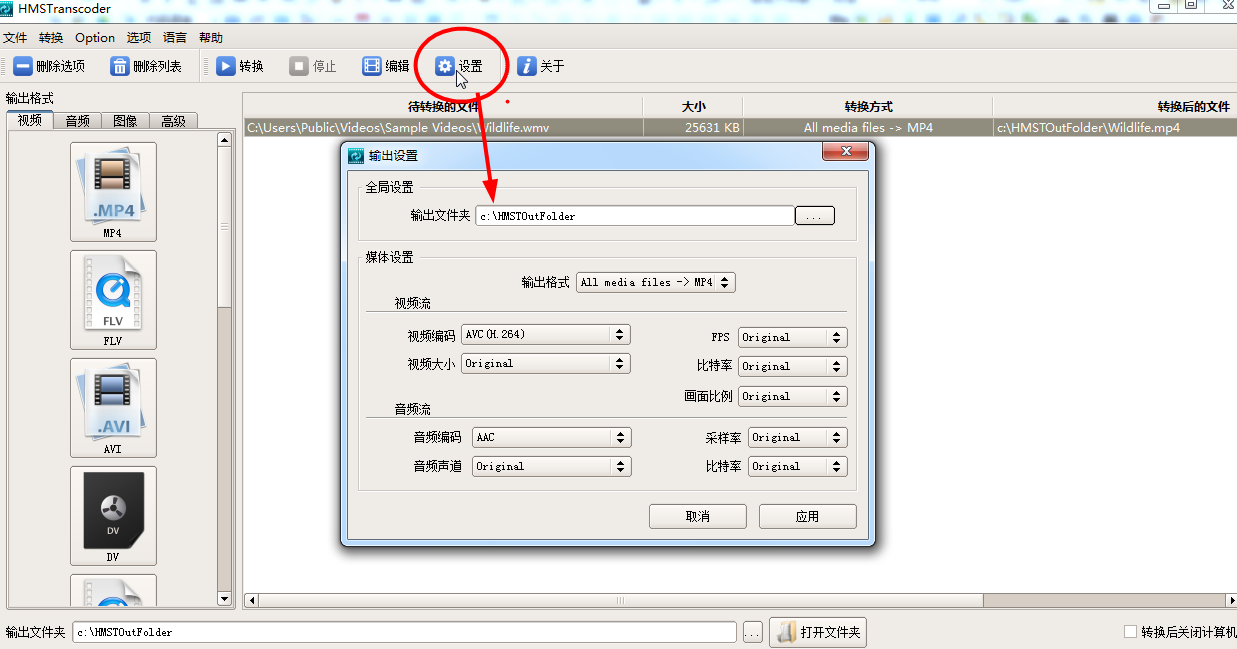Switch to the 视频 format tab
The height and width of the screenshot is (649, 1237).
[30, 120]
